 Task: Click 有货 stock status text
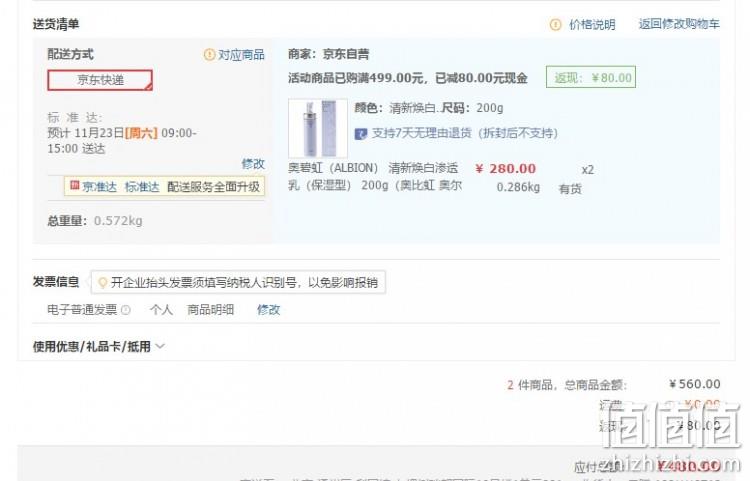[570, 189]
